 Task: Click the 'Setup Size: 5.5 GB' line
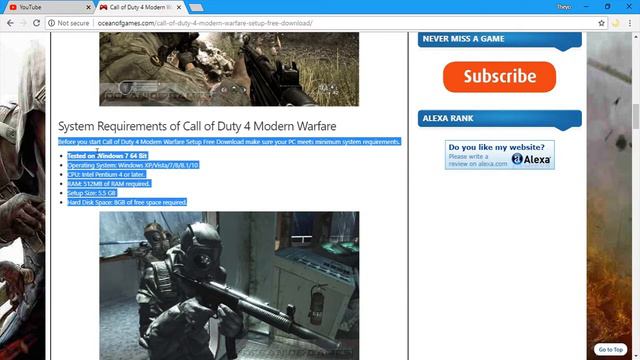tap(92, 193)
